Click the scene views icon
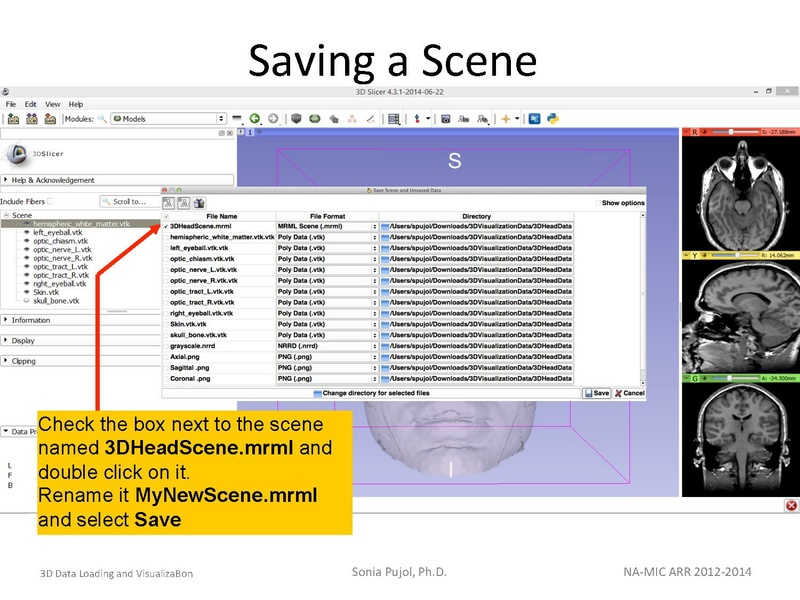The image size is (800, 600). (x=464, y=119)
